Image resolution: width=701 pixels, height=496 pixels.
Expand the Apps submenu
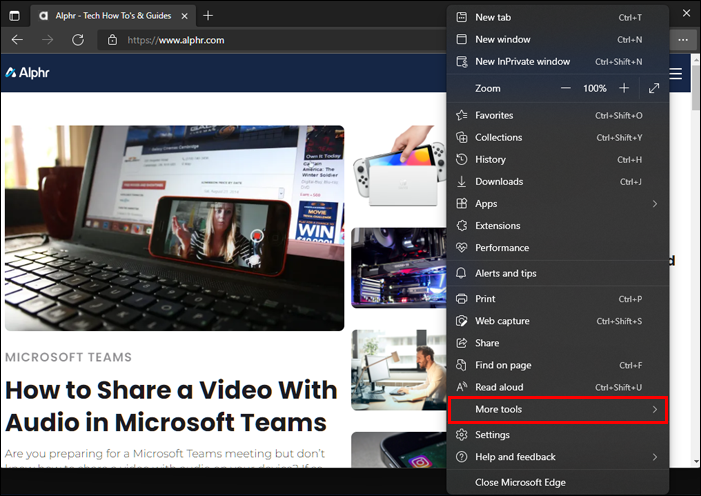(x=558, y=203)
